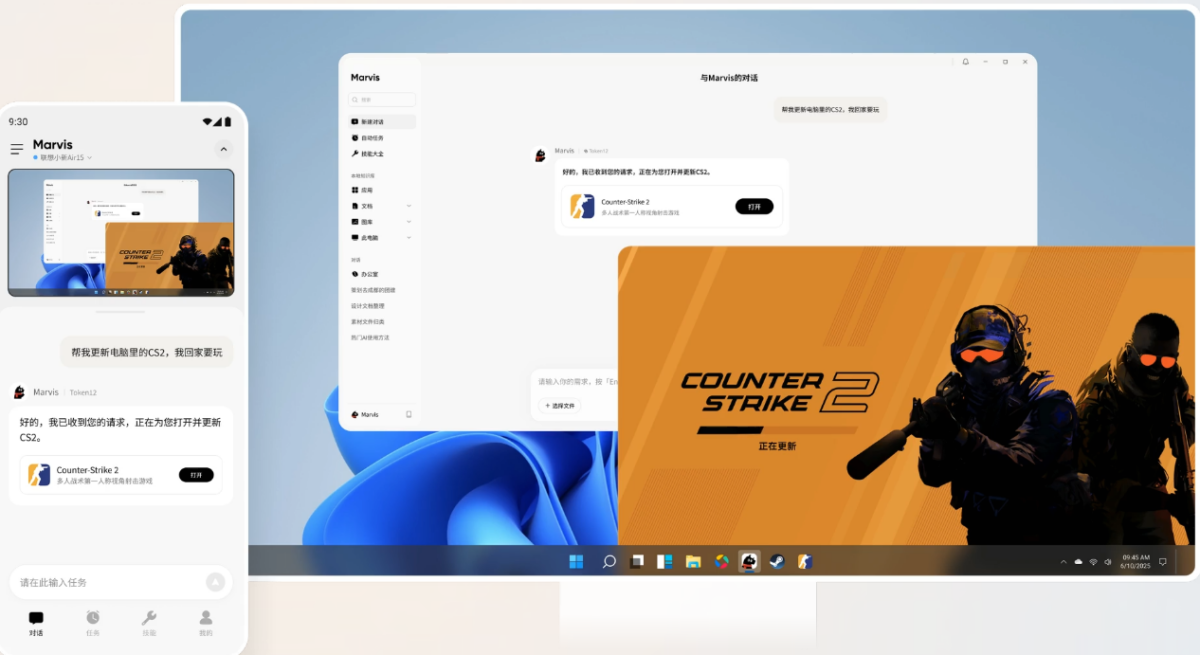
Task: Switch to the 技能 tab on phone
Action: click(149, 623)
